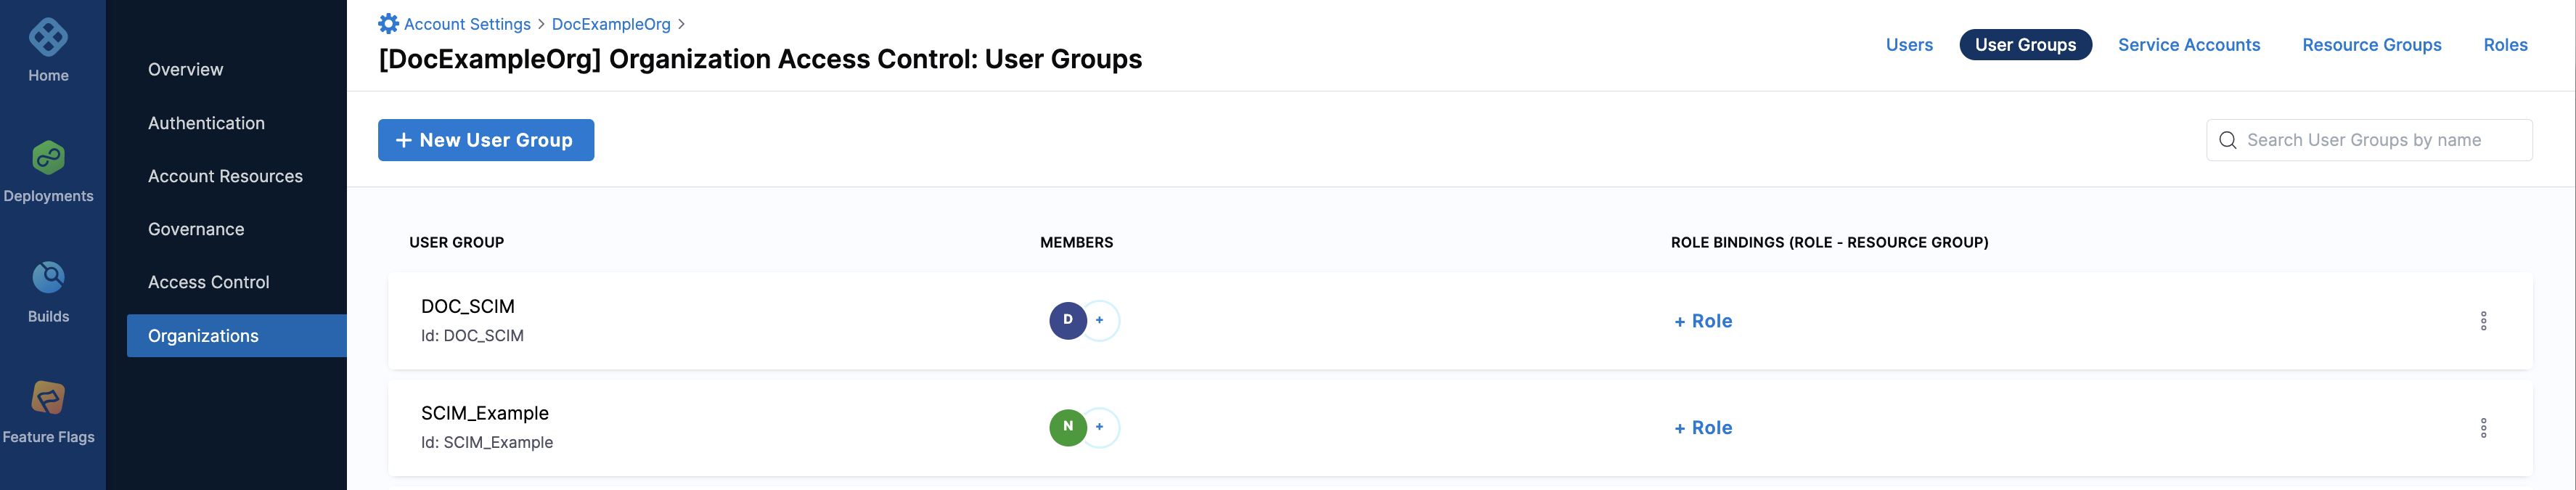
Task: Add member to DOC_SCIM group
Action: point(1100,321)
